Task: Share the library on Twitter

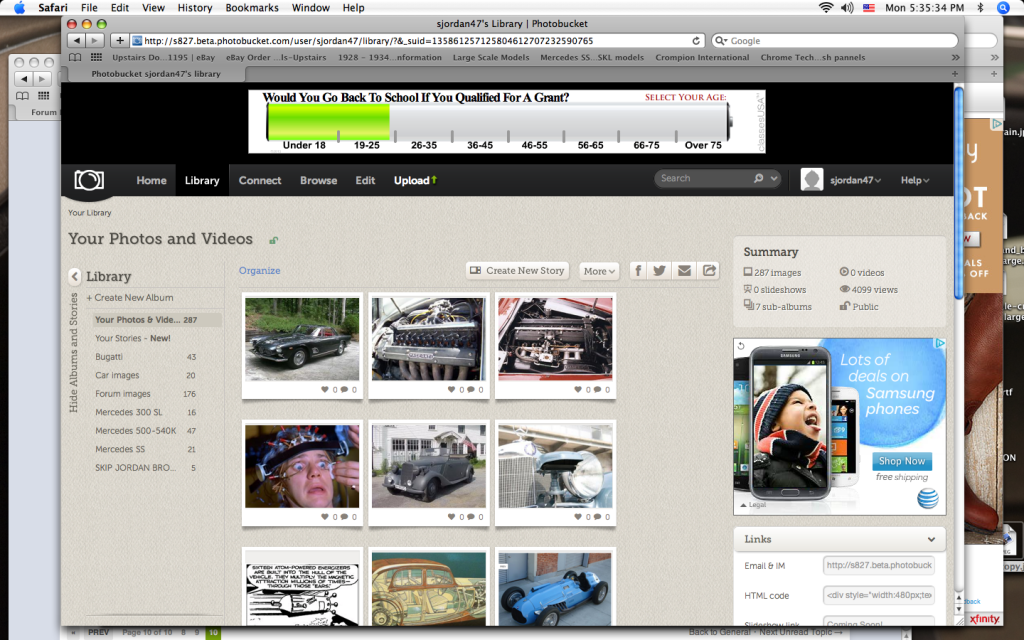Action: click(x=660, y=270)
